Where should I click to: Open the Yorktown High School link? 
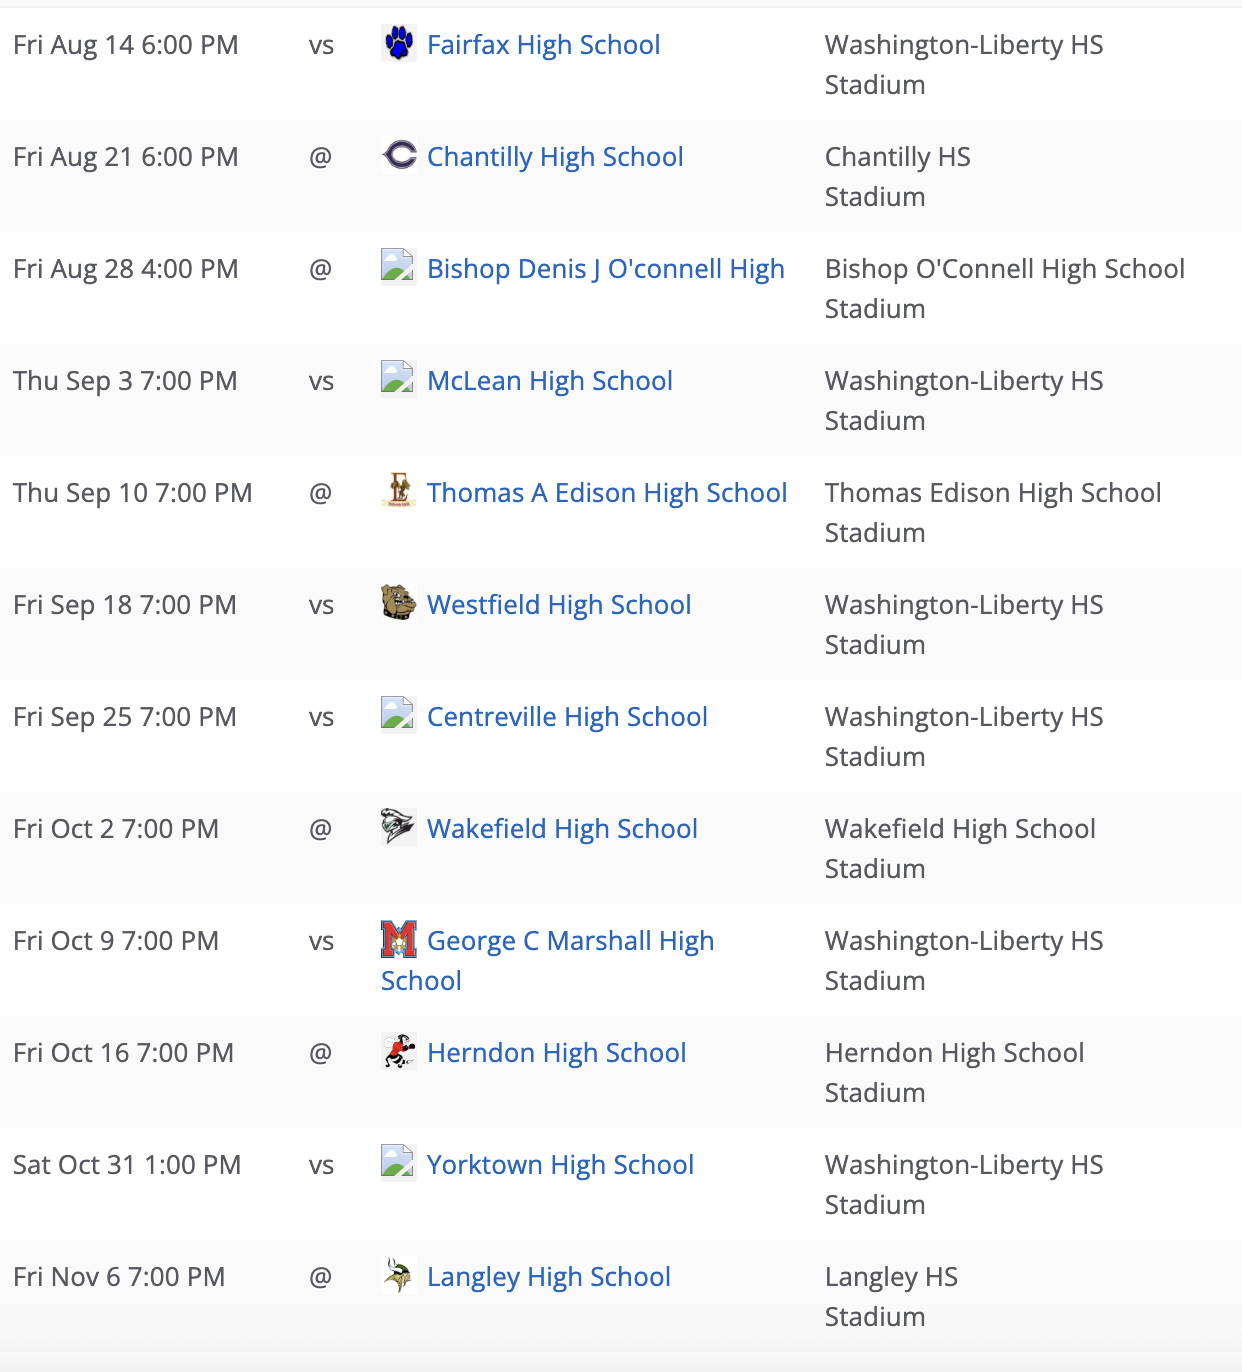coord(560,1165)
